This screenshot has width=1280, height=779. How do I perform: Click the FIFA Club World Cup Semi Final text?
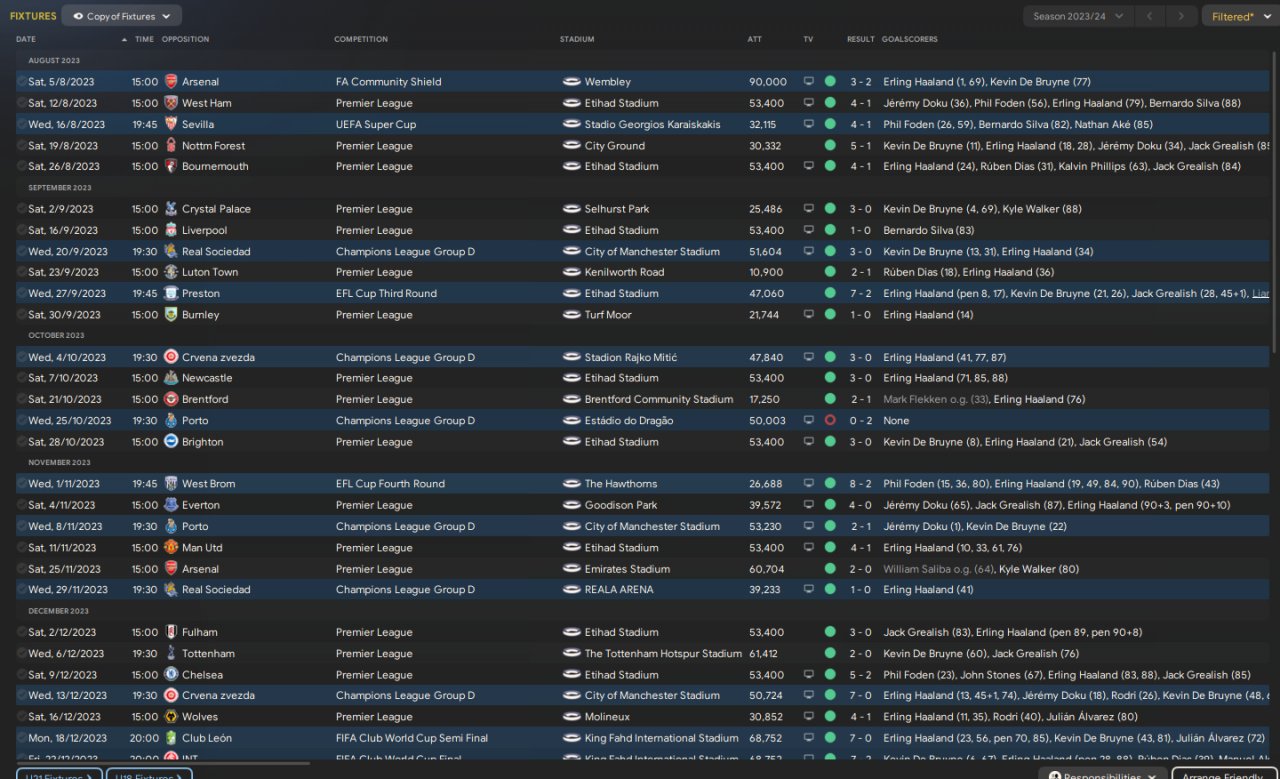[412, 738]
